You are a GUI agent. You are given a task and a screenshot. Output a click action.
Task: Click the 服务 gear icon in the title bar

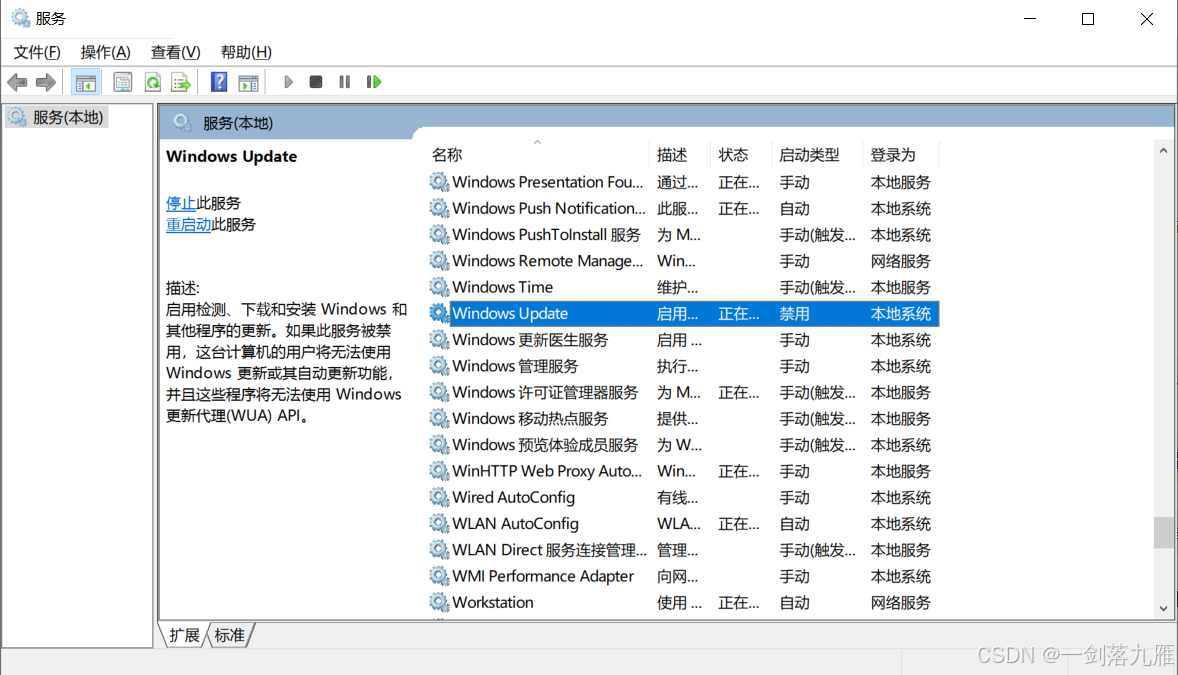pos(20,18)
